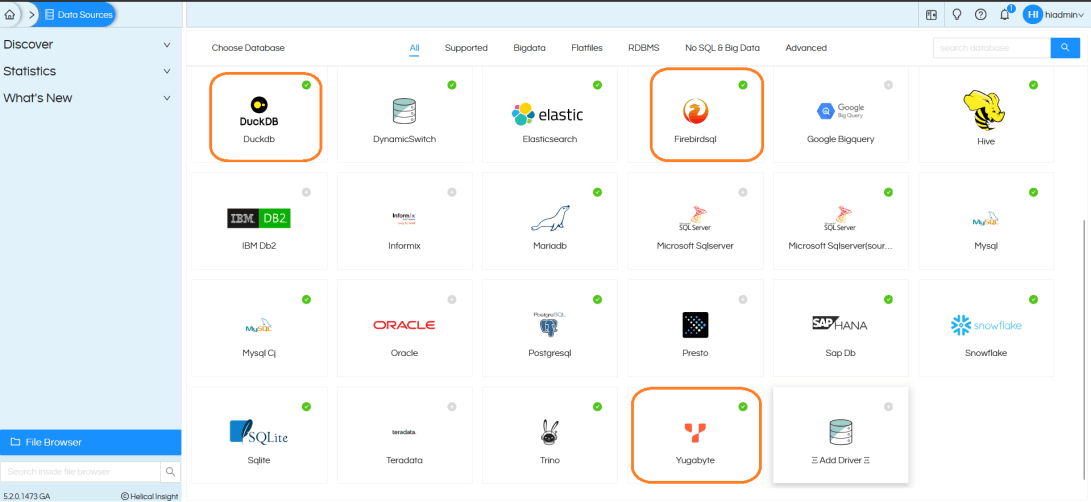Click the Microsoft Sqlserver(sour... card label

[x=840, y=246]
